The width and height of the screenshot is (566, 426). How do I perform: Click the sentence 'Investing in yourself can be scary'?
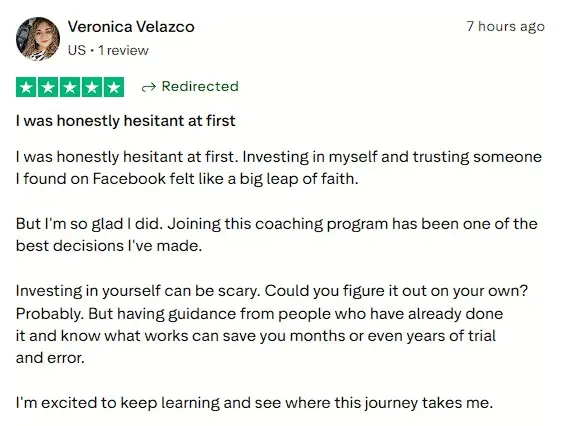(137, 291)
